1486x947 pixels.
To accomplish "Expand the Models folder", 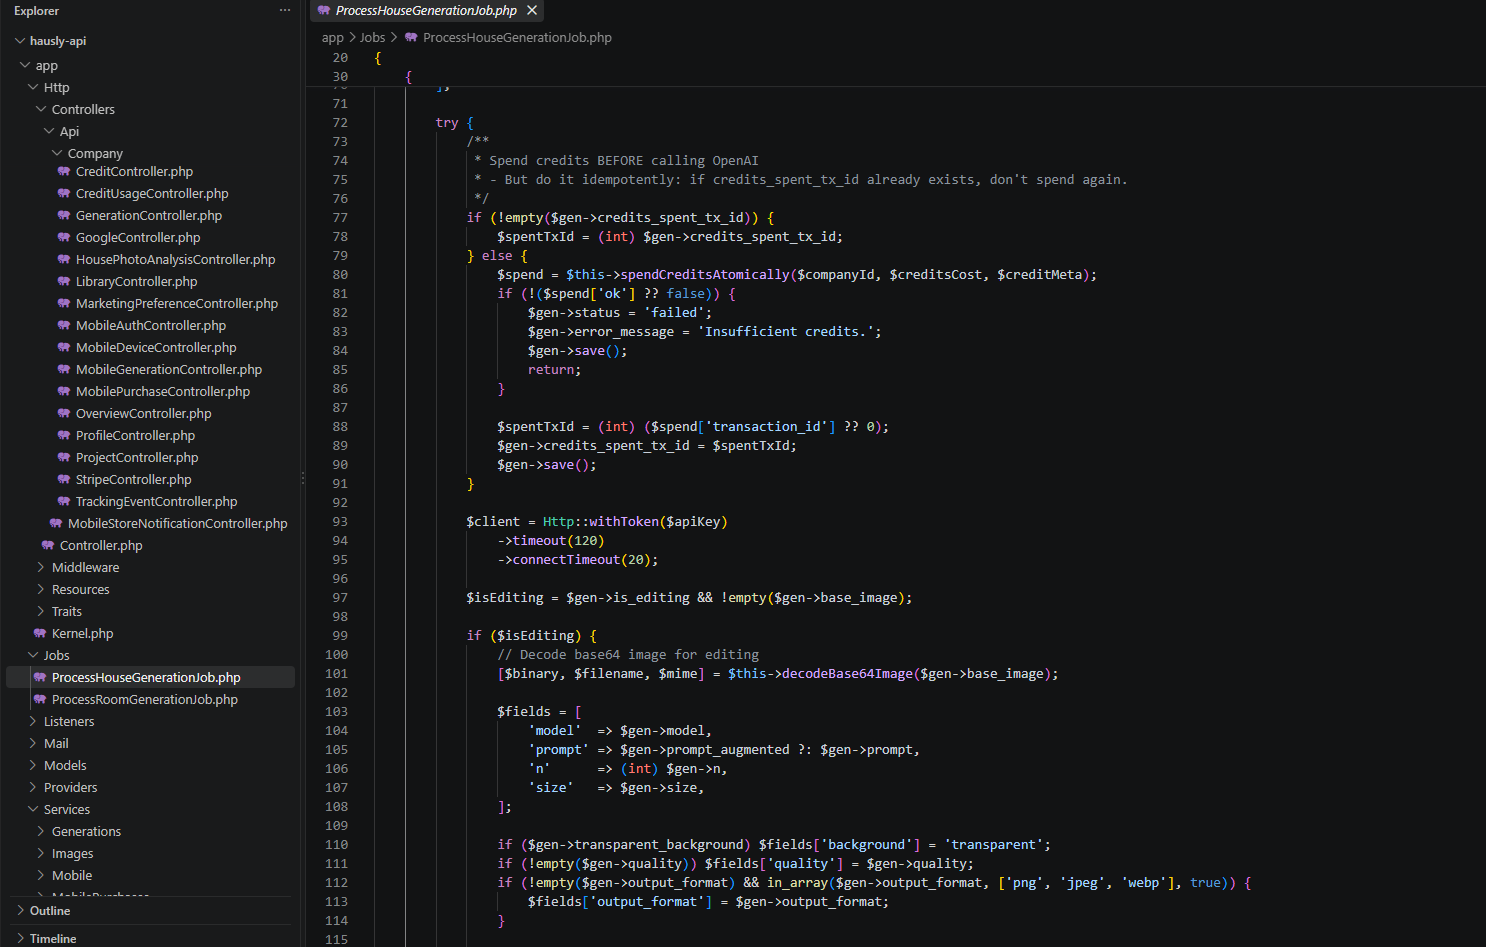I will 33,766.
